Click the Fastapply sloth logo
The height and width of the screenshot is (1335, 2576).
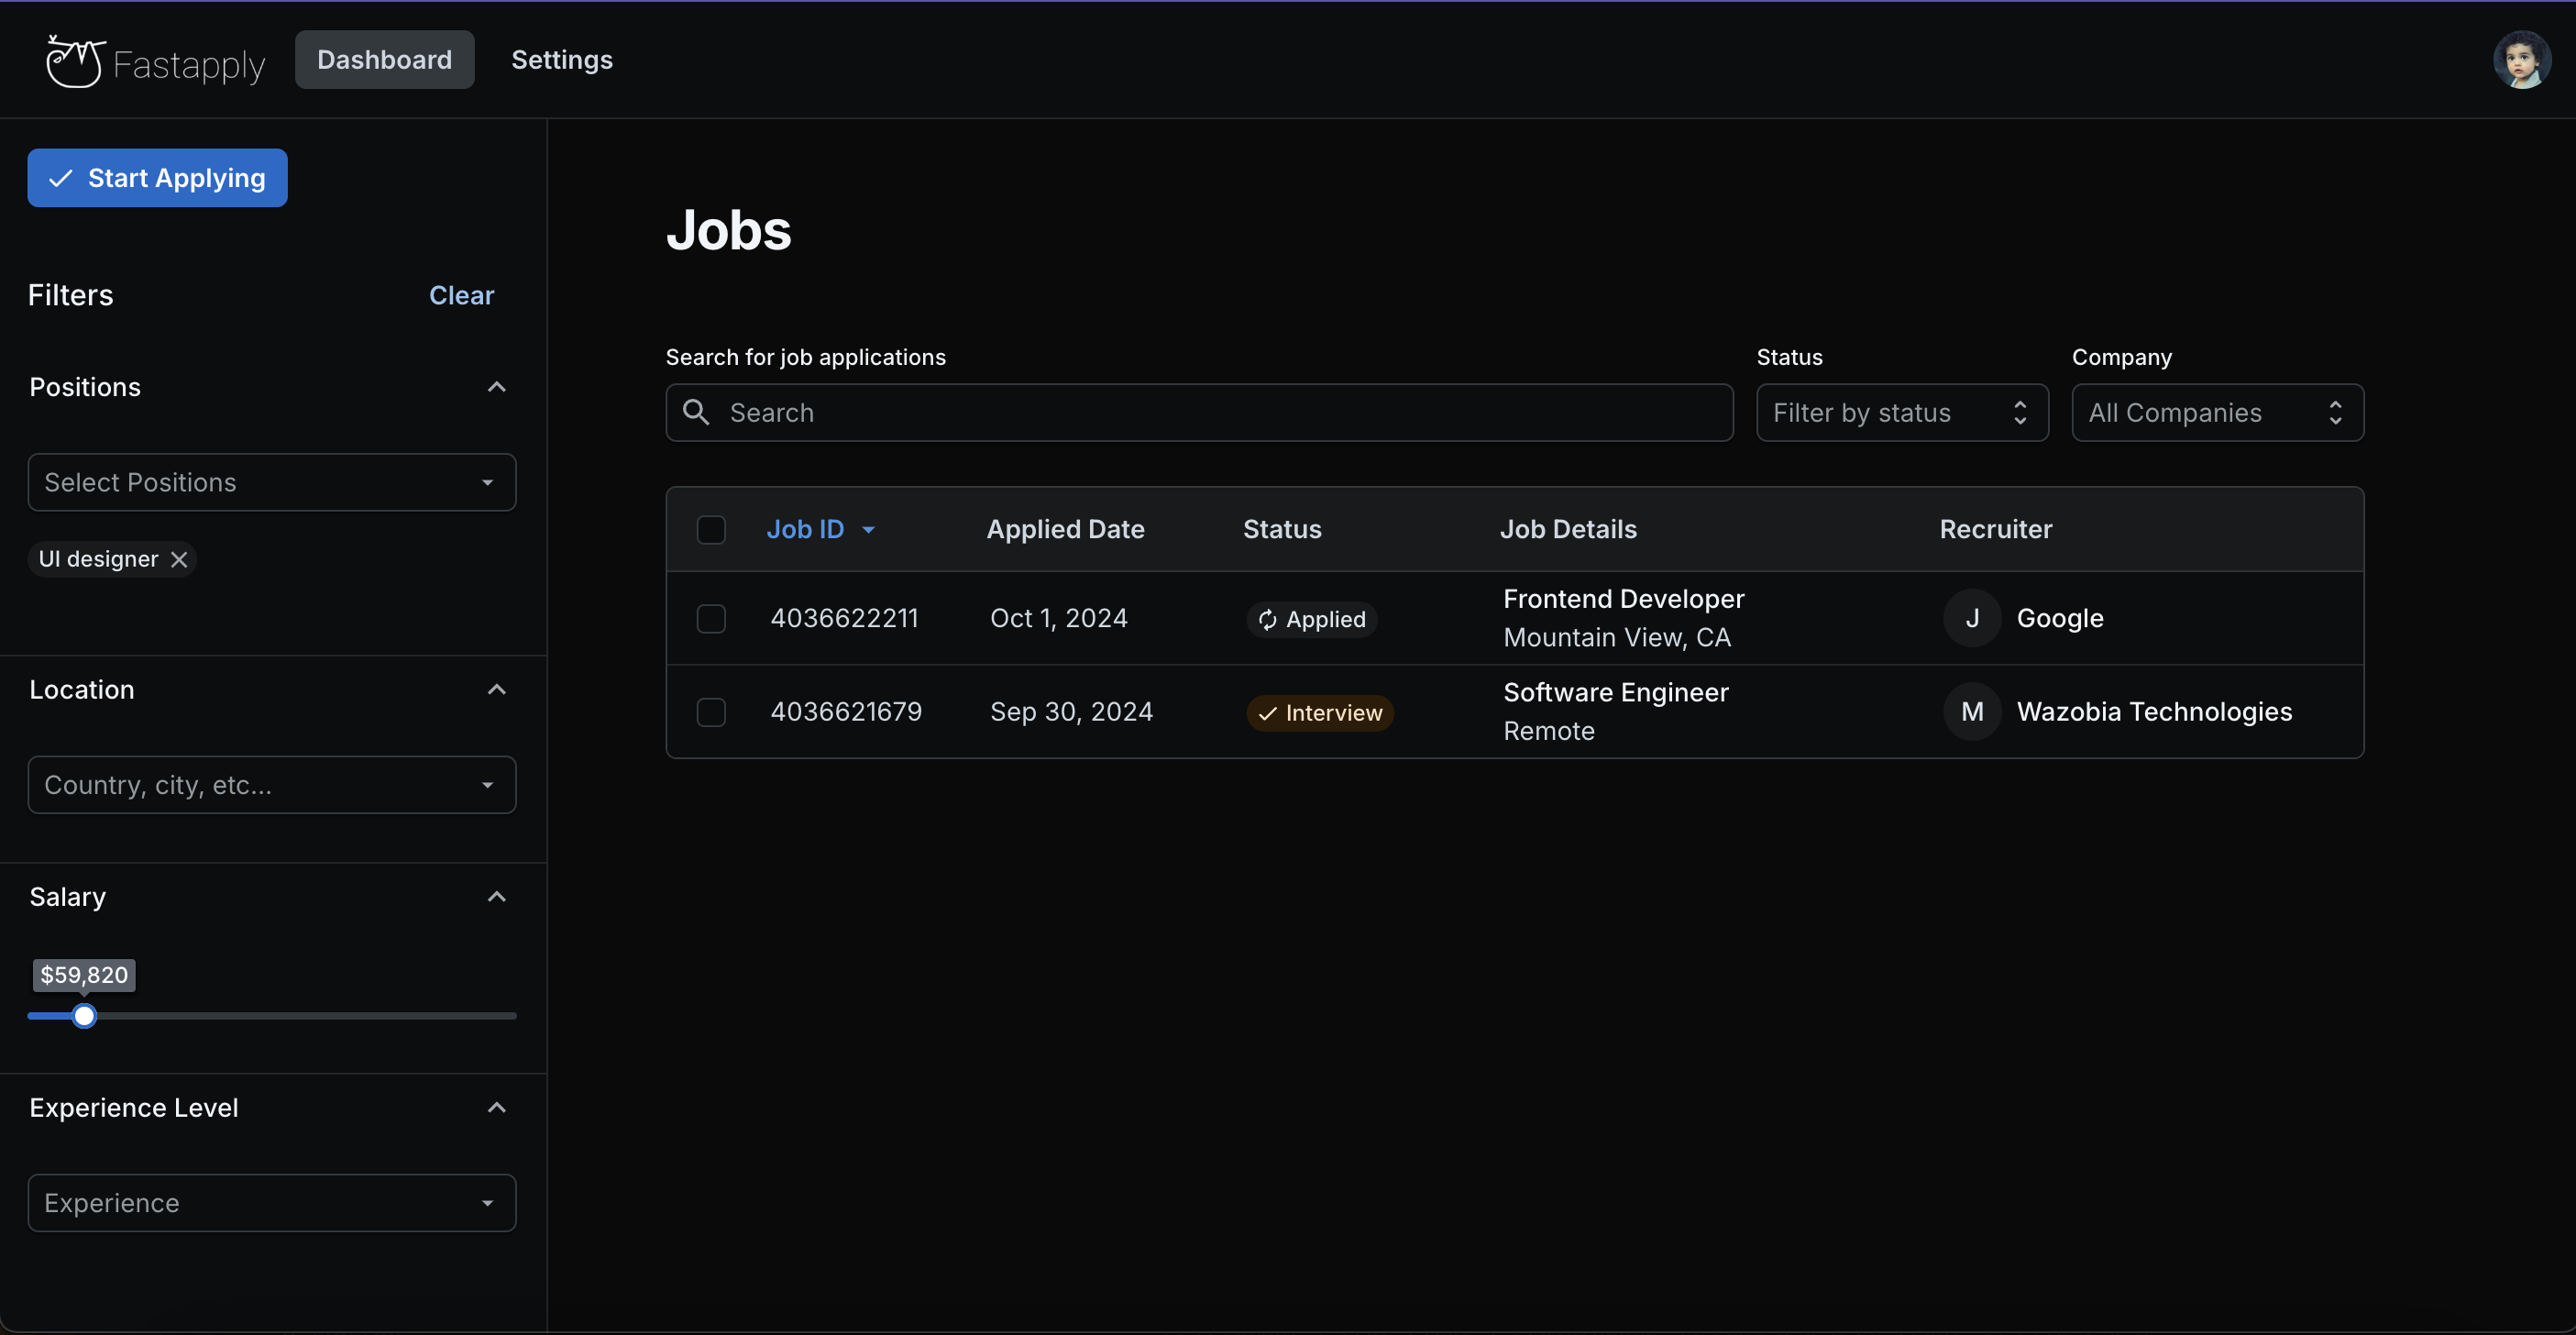pos(75,62)
